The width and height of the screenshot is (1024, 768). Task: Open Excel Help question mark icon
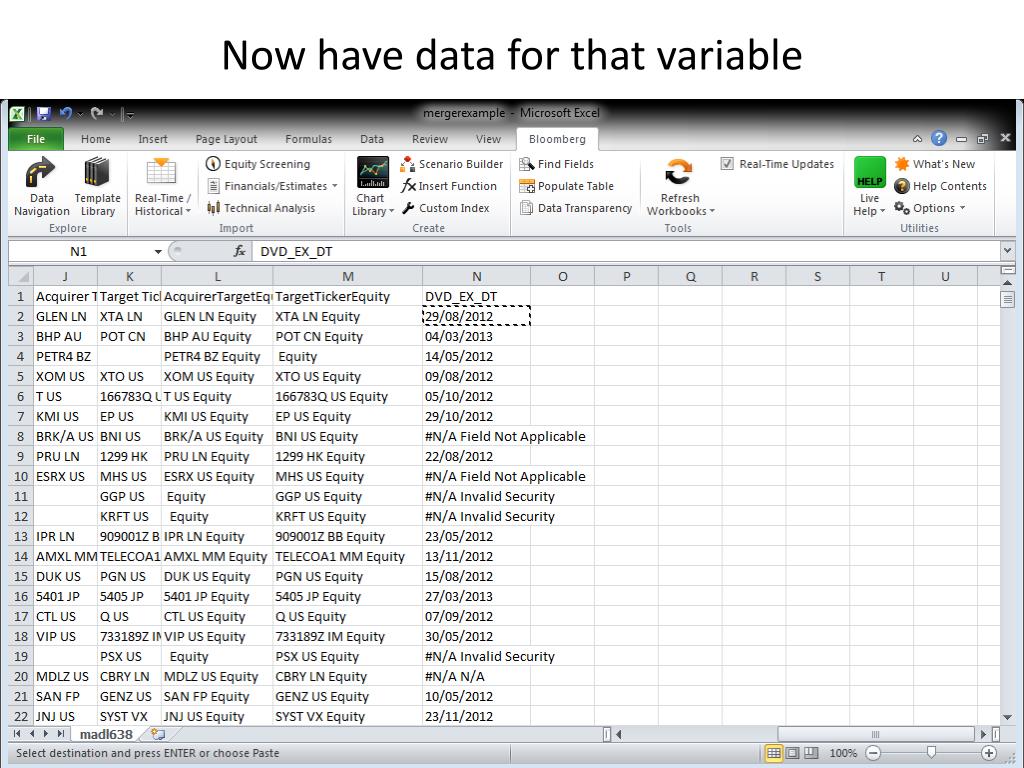938,138
